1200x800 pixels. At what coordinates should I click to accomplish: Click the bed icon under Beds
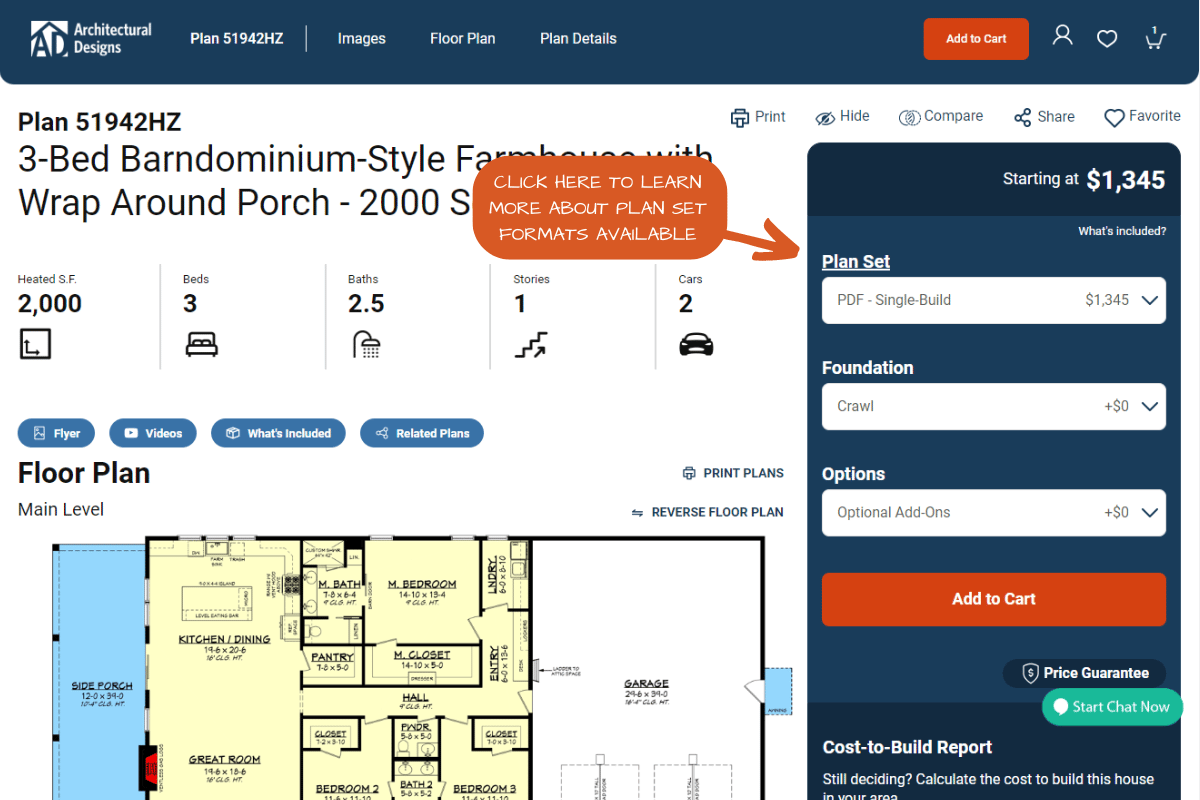pyautogui.click(x=201, y=345)
